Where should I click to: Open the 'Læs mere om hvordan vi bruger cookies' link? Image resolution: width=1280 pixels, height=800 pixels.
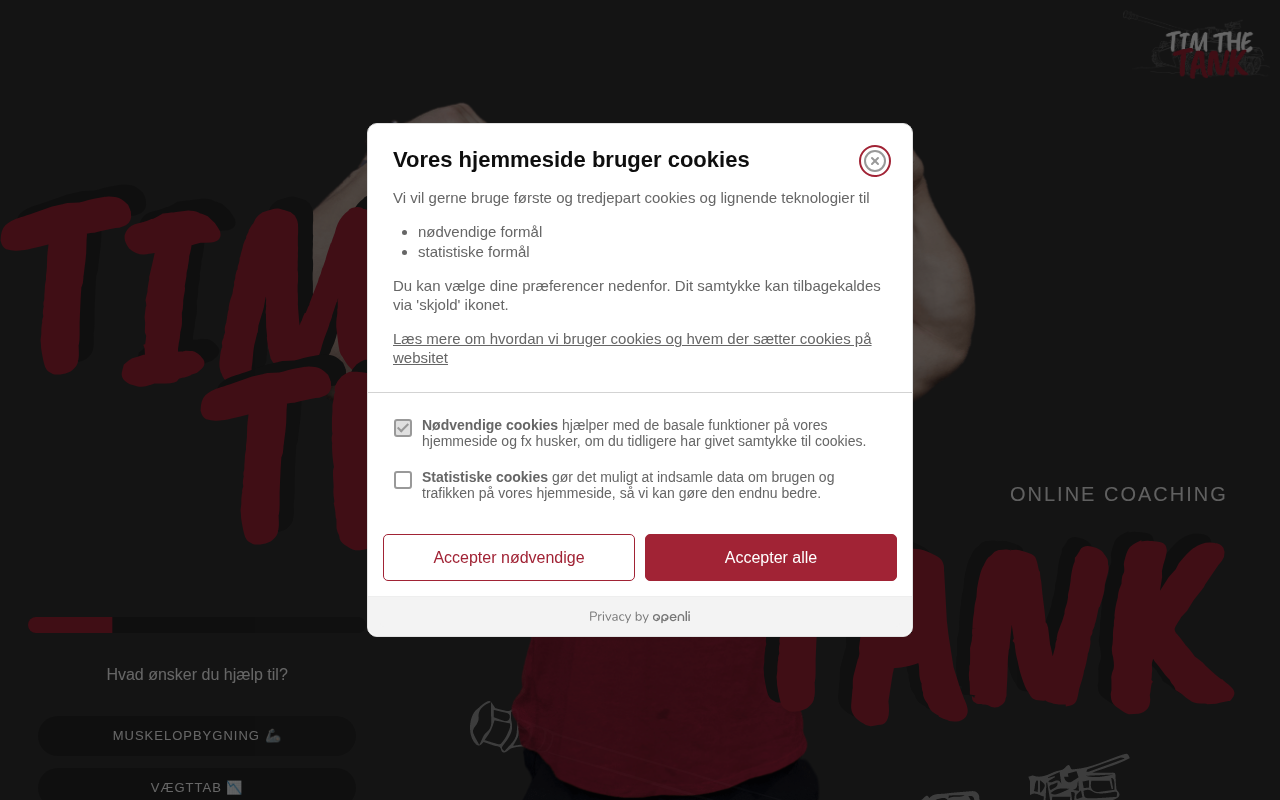pos(632,348)
